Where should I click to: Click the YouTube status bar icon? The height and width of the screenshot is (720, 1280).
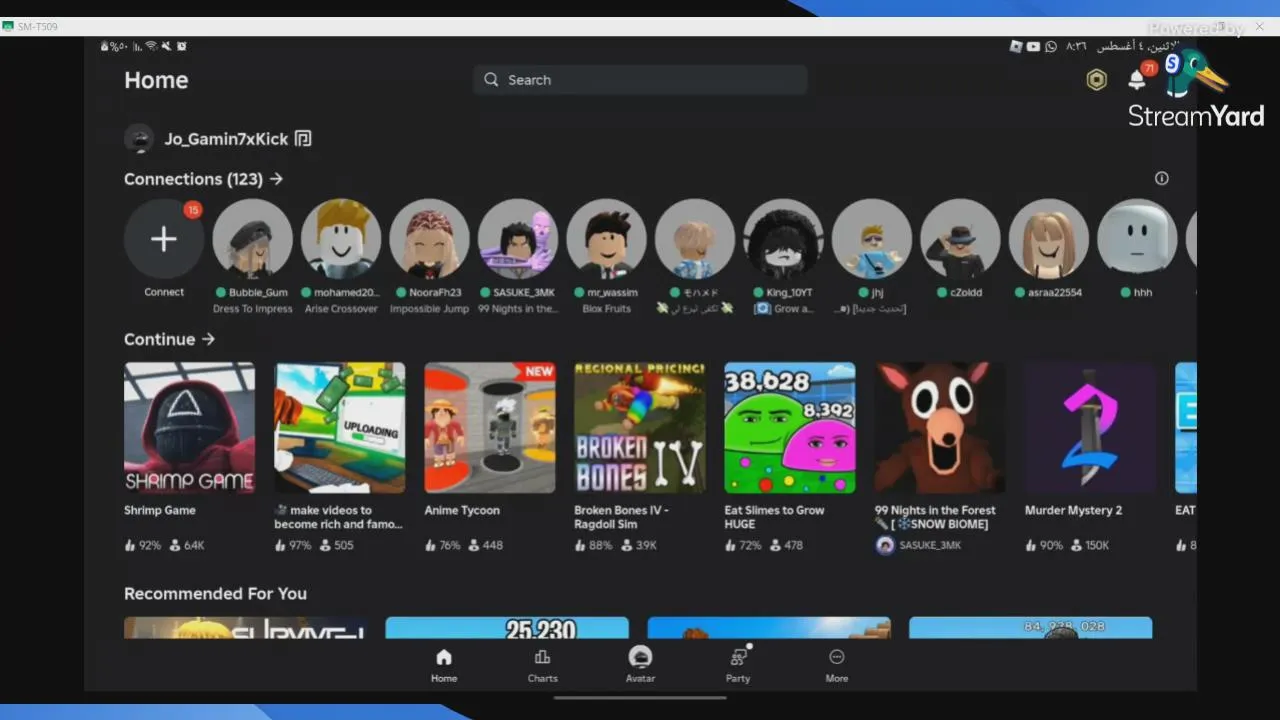[1033, 46]
